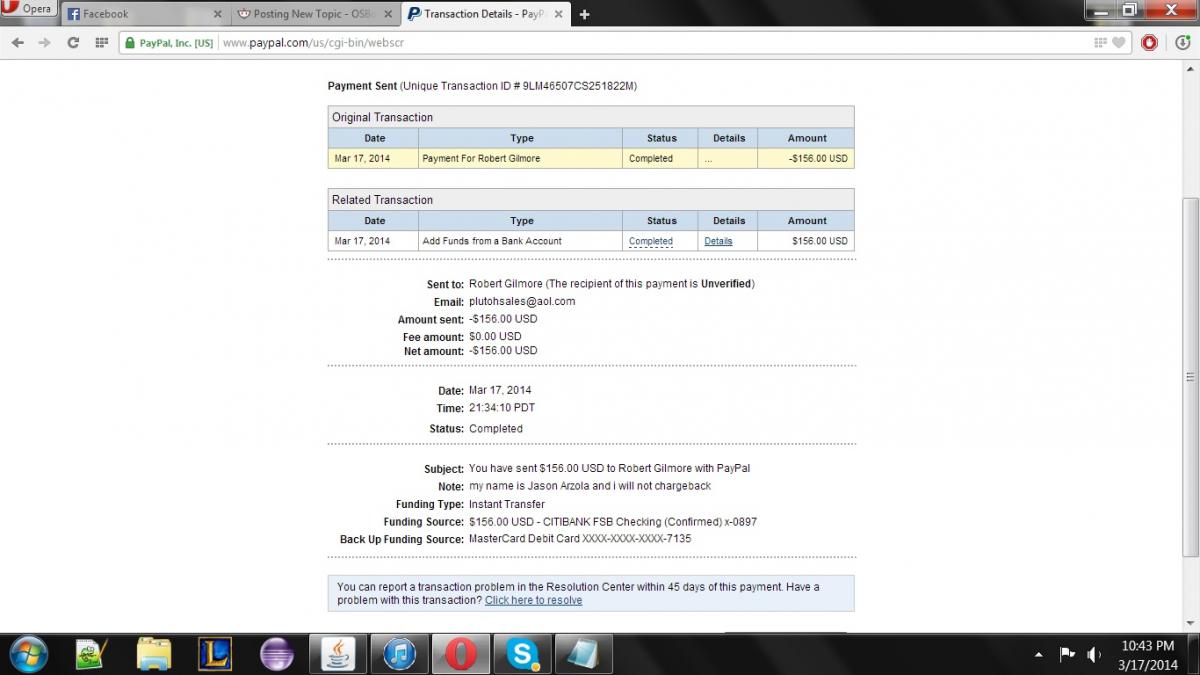The image size is (1200, 675).
Task: Click the 'Click here to resolve' link
Action: tap(533, 600)
